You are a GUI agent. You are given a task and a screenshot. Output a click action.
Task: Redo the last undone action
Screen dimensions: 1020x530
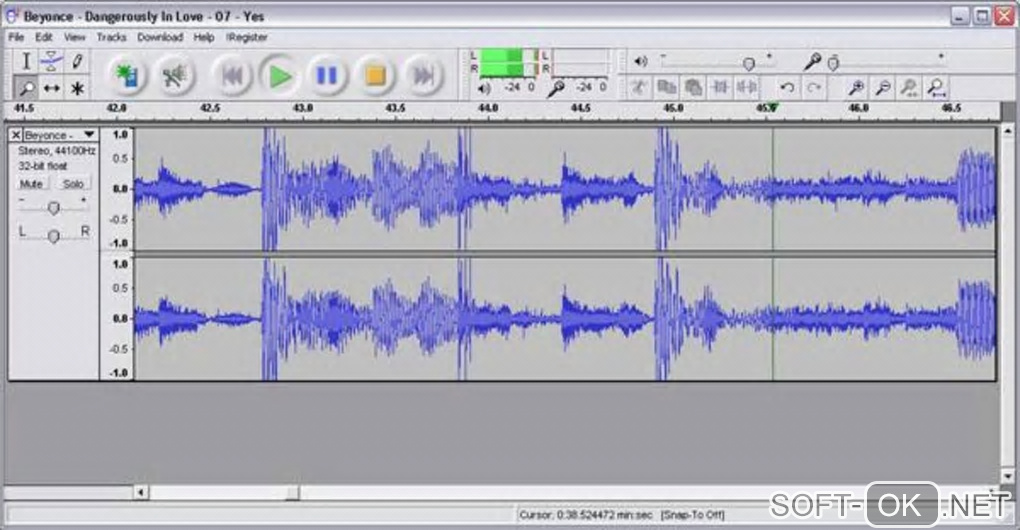click(814, 87)
